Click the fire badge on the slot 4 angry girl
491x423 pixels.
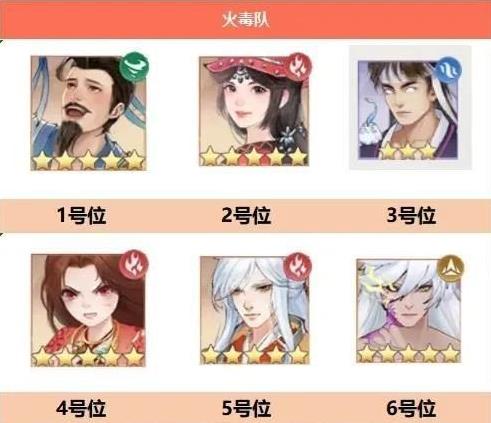tap(134, 264)
